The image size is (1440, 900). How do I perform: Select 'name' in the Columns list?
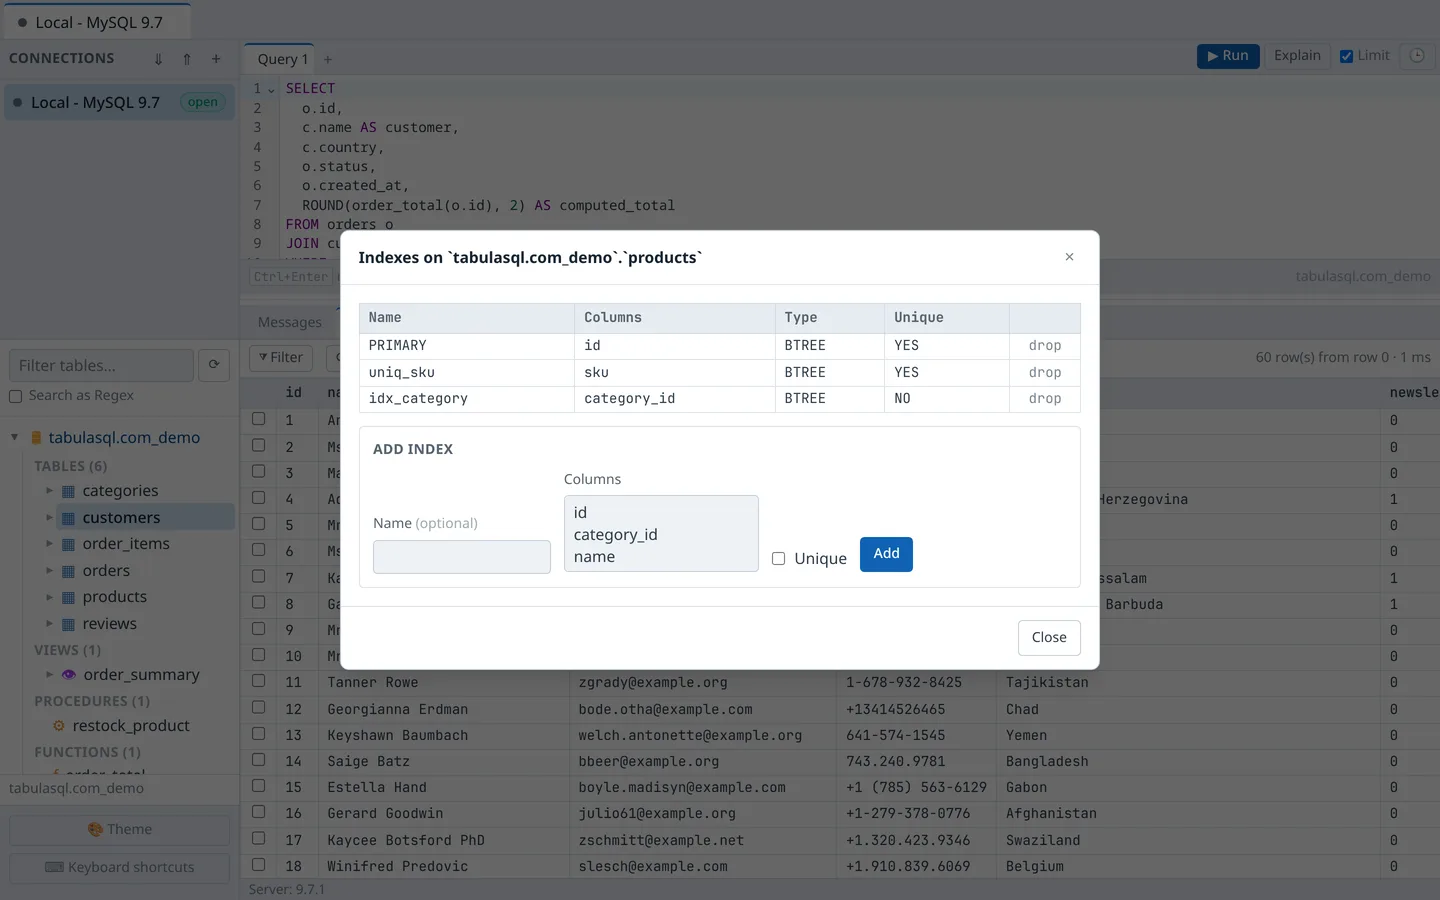(661, 556)
